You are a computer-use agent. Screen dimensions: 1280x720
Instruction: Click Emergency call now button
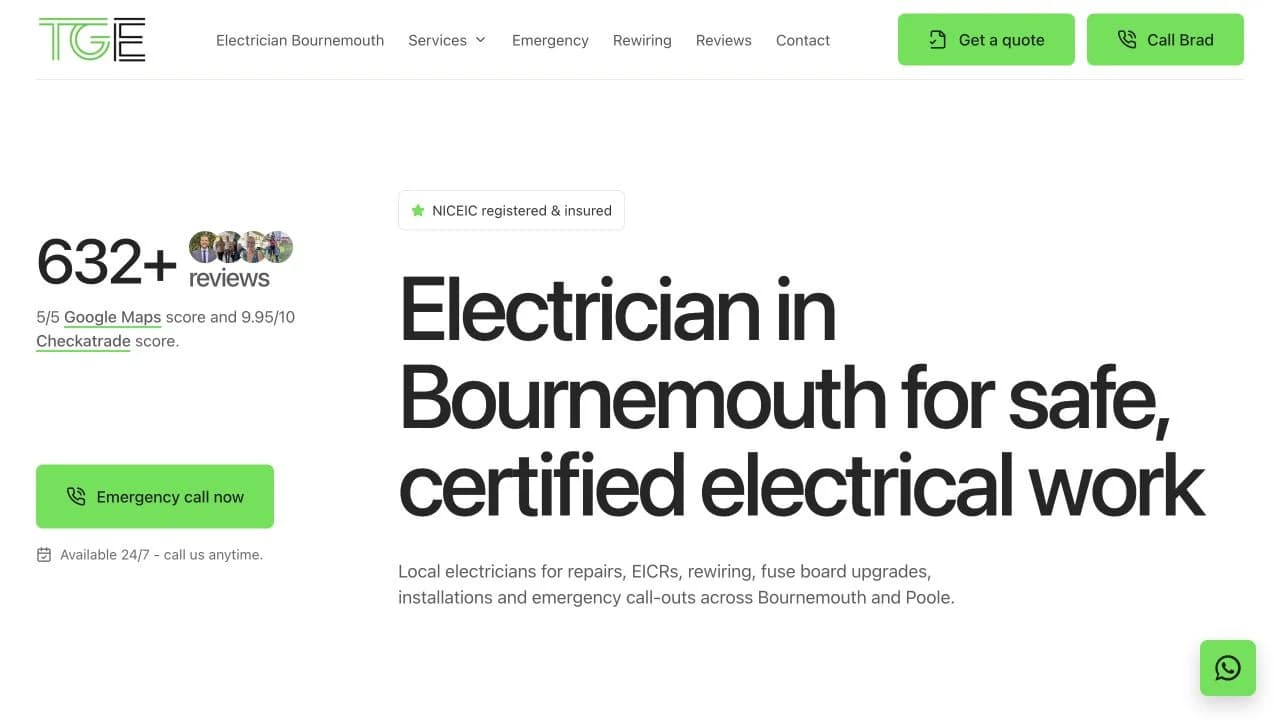[x=155, y=496]
